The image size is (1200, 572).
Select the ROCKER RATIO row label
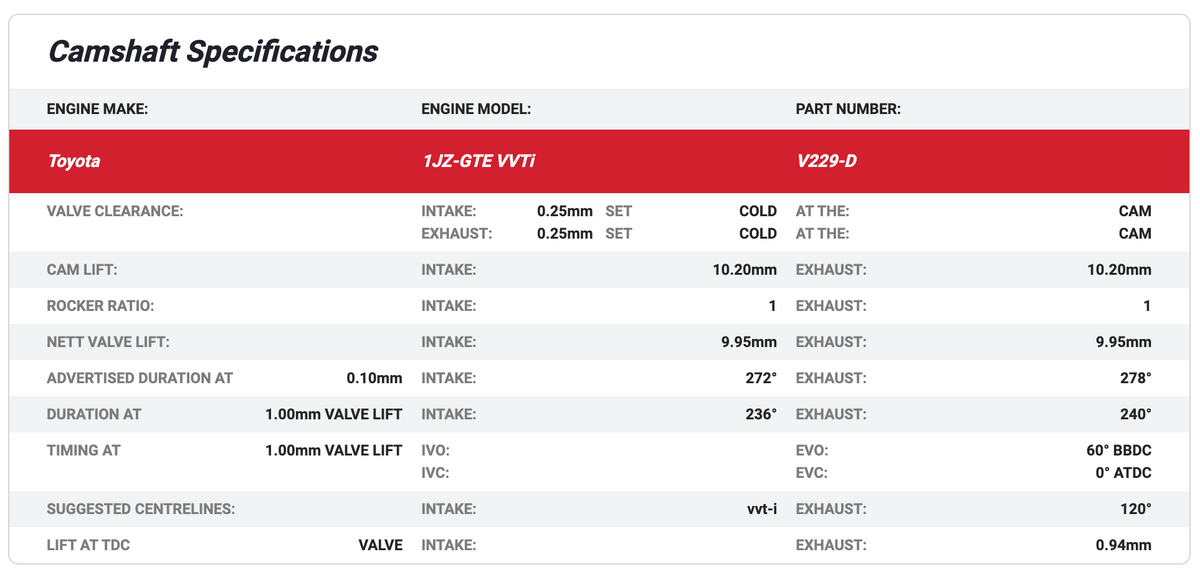pyautogui.click(x=100, y=306)
